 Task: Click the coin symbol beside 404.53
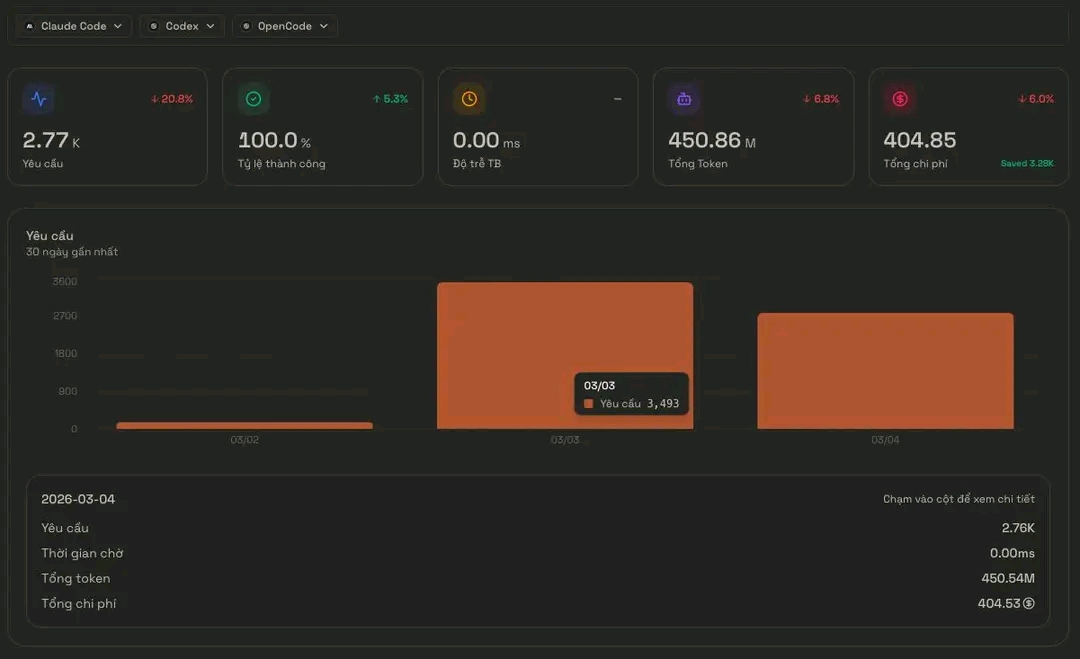point(1029,603)
